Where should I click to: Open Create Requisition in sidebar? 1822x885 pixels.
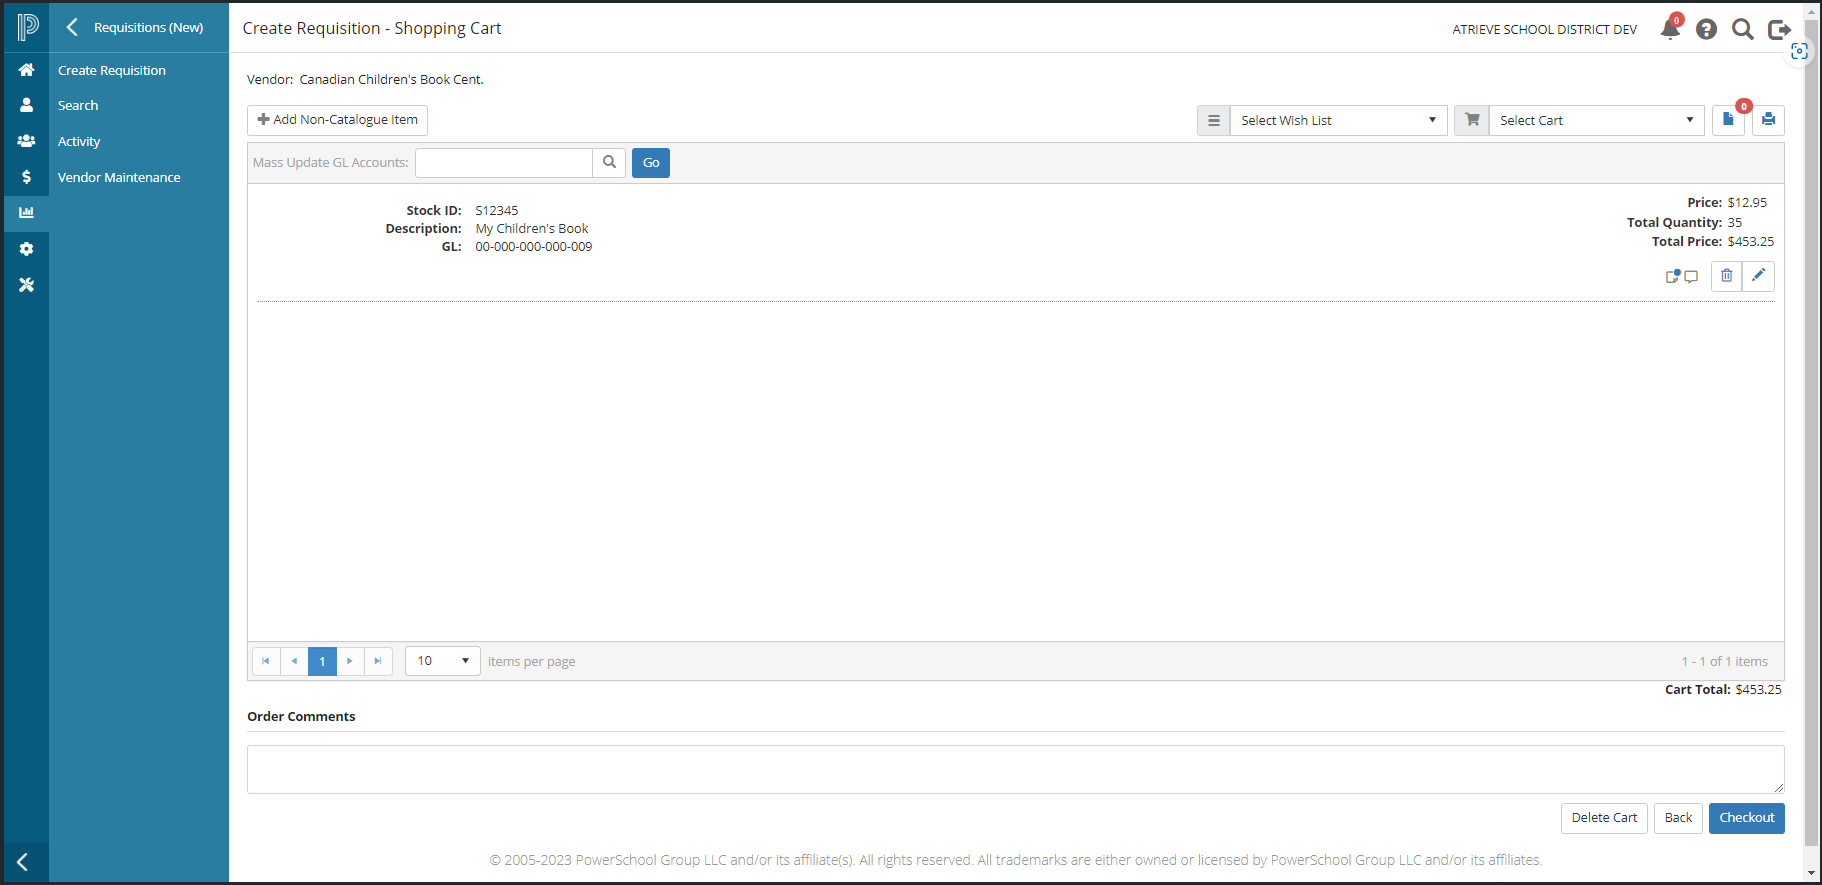(112, 70)
